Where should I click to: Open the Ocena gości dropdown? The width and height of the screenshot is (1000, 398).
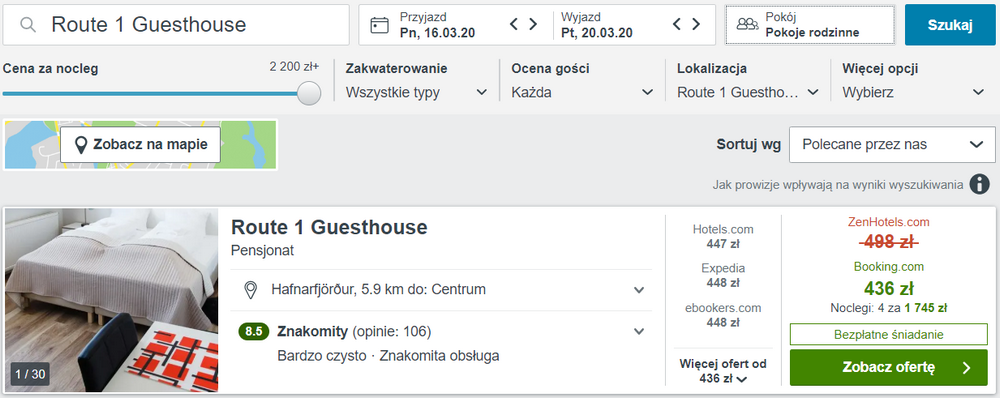[582, 81]
